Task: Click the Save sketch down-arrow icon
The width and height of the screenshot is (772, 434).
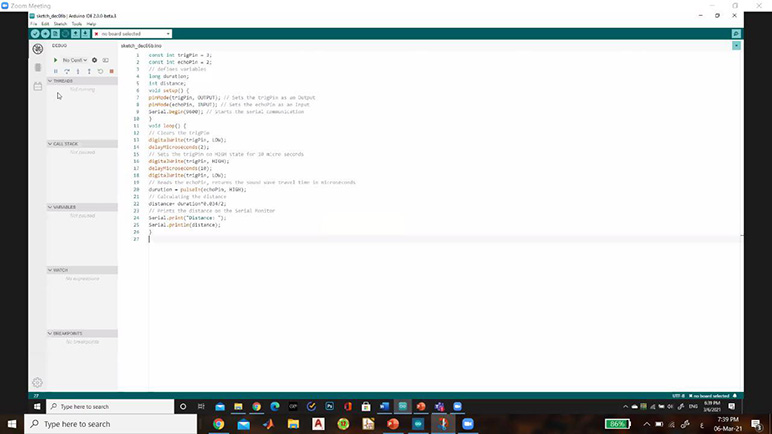Action: (85, 34)
